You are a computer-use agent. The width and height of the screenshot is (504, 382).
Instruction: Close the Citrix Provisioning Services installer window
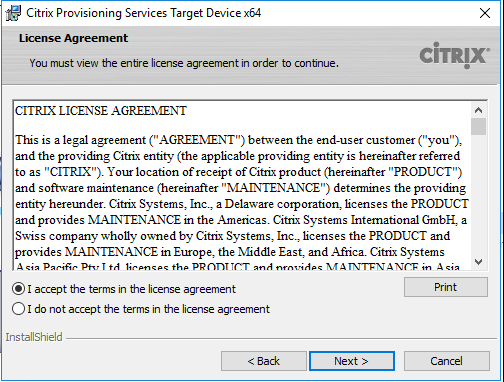point(485,13)
